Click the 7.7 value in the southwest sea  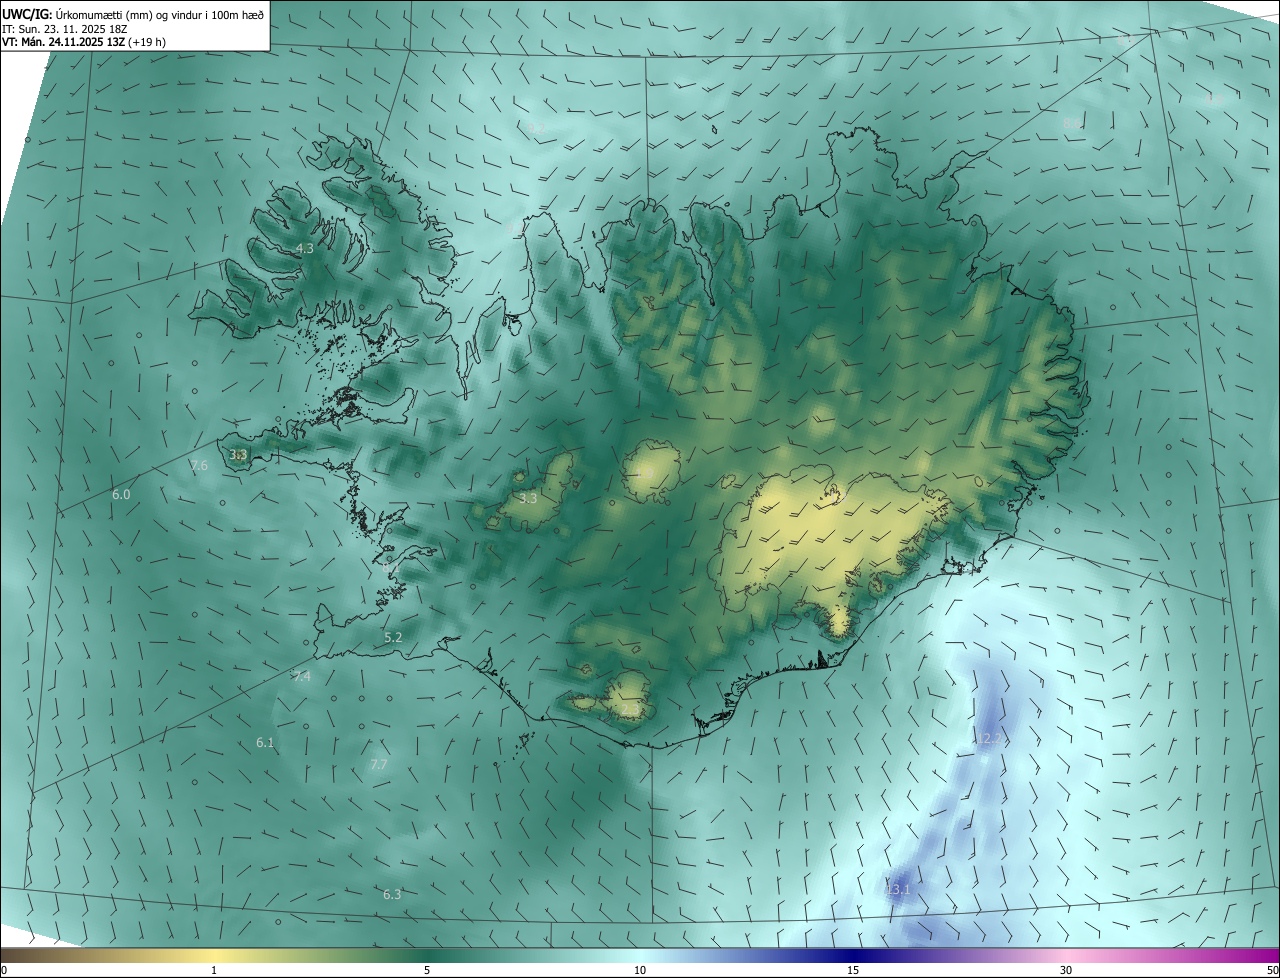point(378,764)
